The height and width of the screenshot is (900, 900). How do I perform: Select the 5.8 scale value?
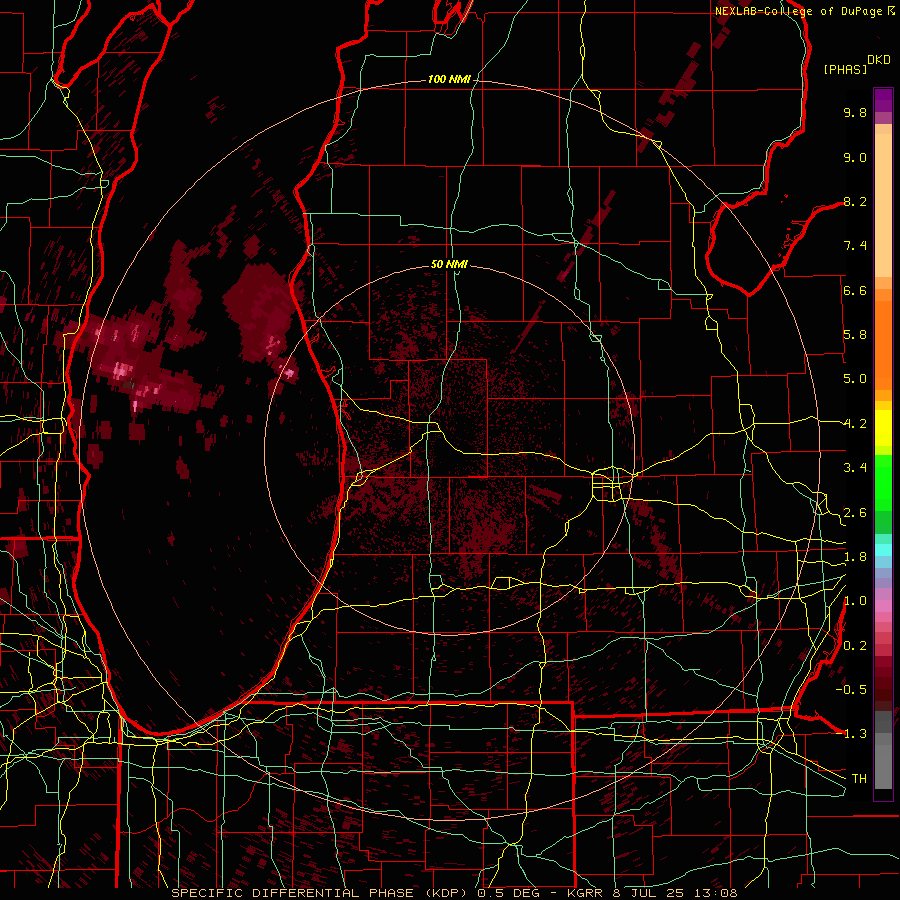coord(855,335)
